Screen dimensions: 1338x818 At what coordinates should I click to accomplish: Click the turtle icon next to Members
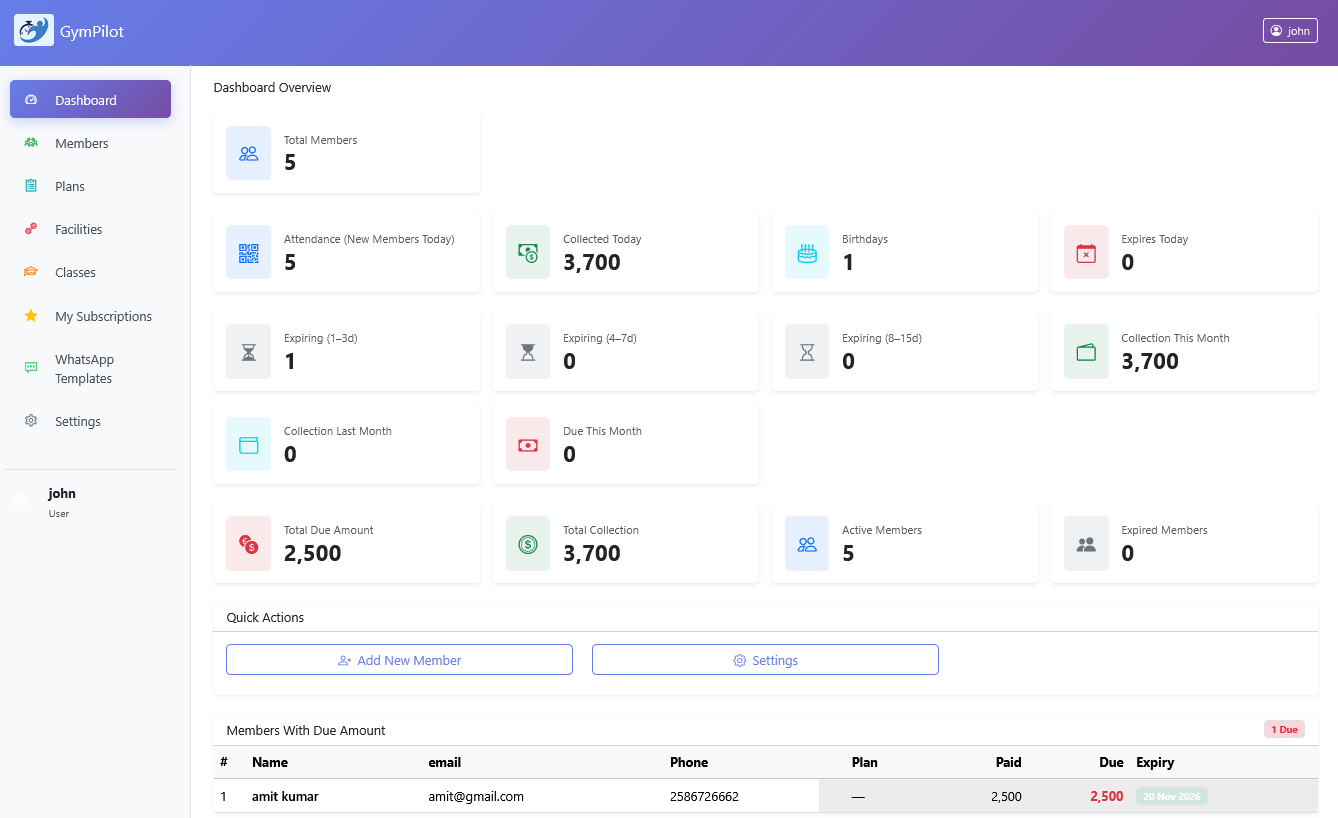[30, 143]
